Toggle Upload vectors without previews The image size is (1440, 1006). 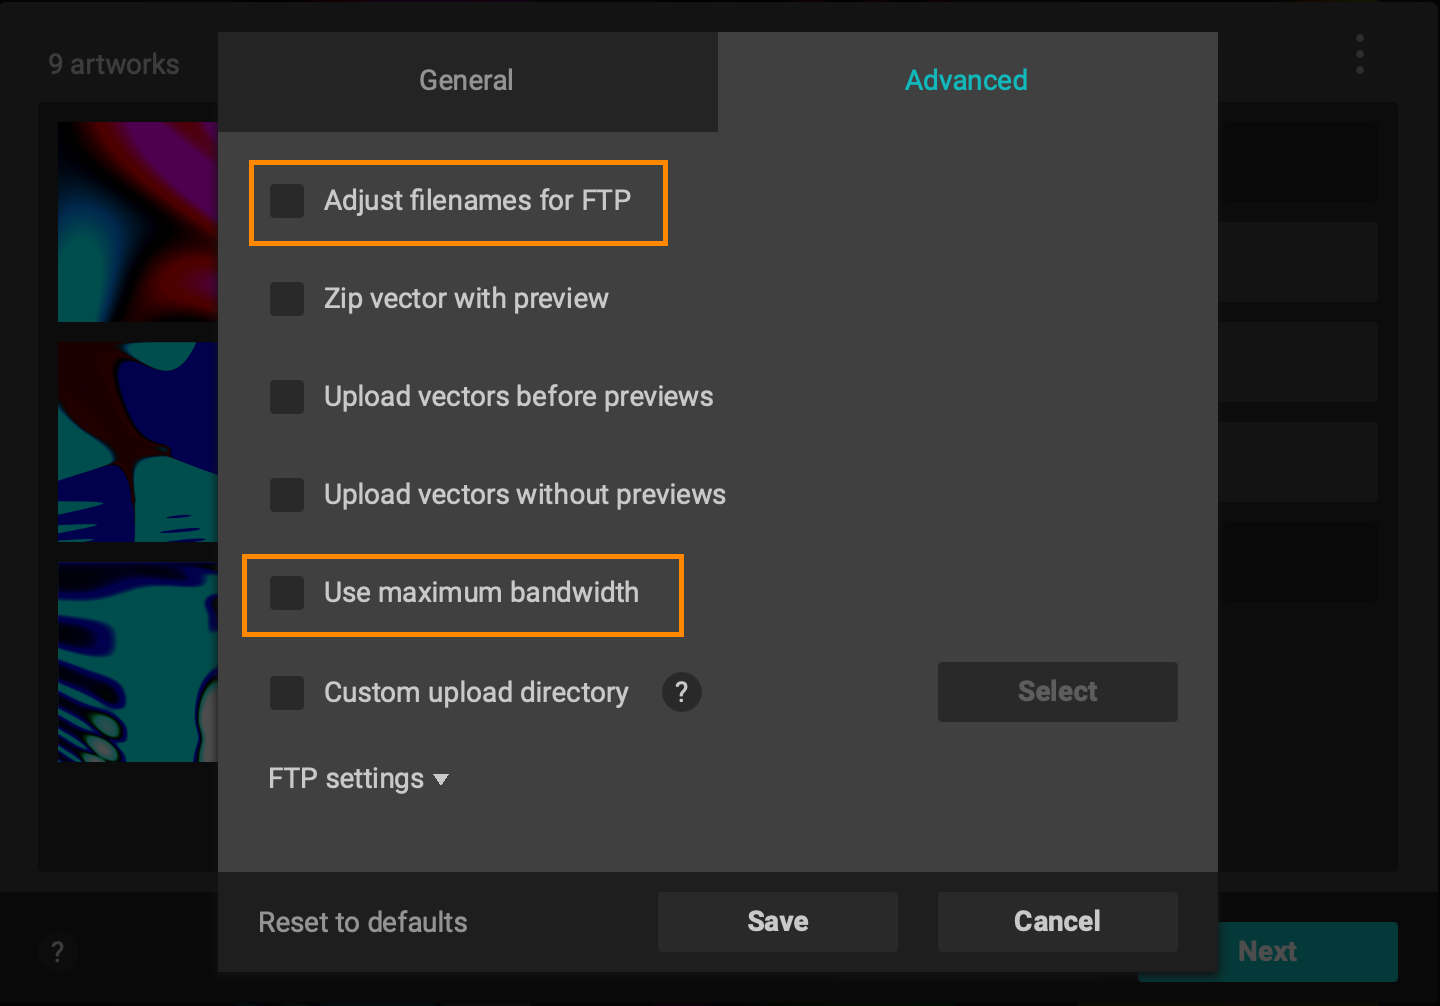tap(287, 494)
